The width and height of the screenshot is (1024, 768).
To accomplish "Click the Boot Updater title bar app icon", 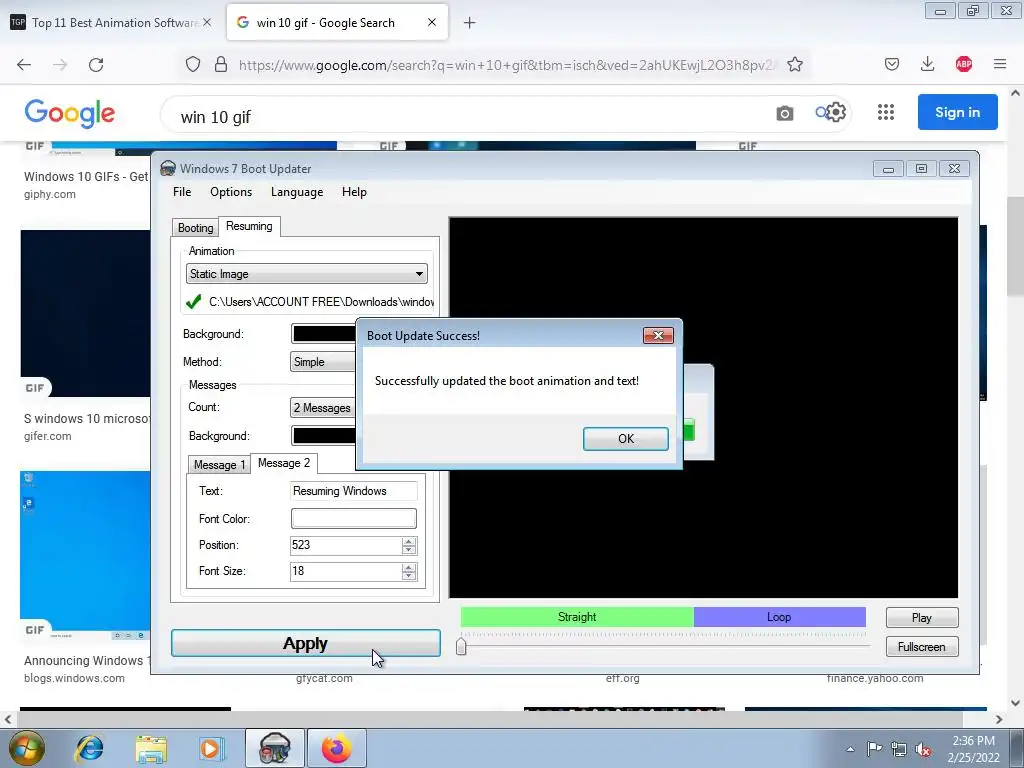I will (168, 168).
